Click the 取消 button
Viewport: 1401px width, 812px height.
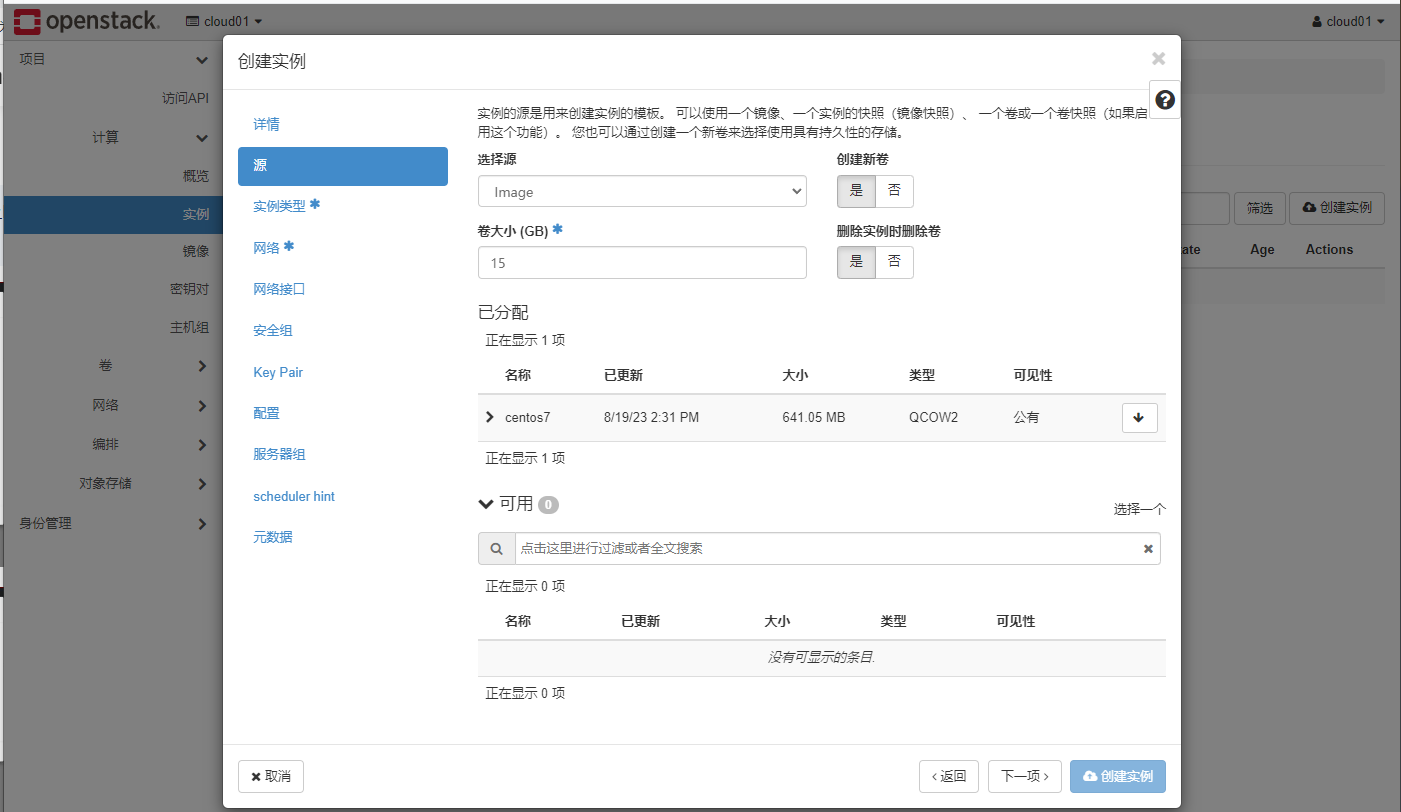click(271, 776)
